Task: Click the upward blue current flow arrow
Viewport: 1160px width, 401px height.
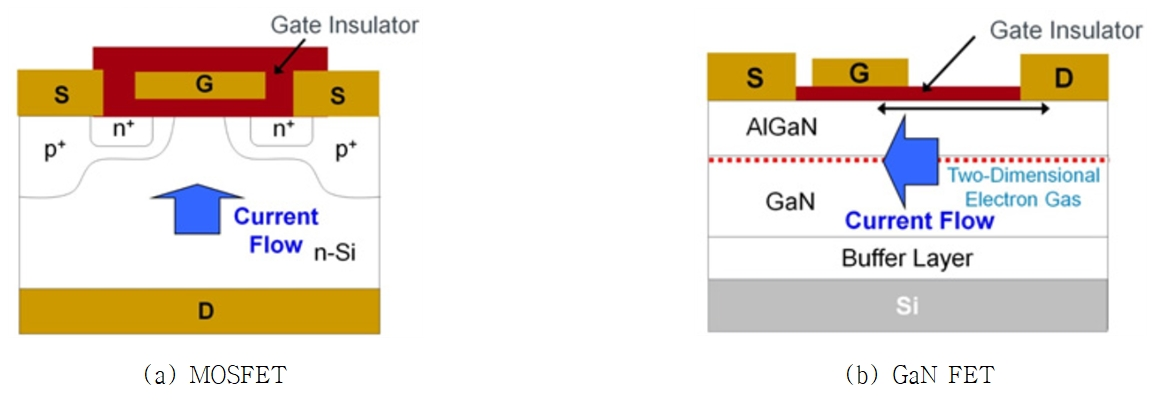Action: point(195,209)
